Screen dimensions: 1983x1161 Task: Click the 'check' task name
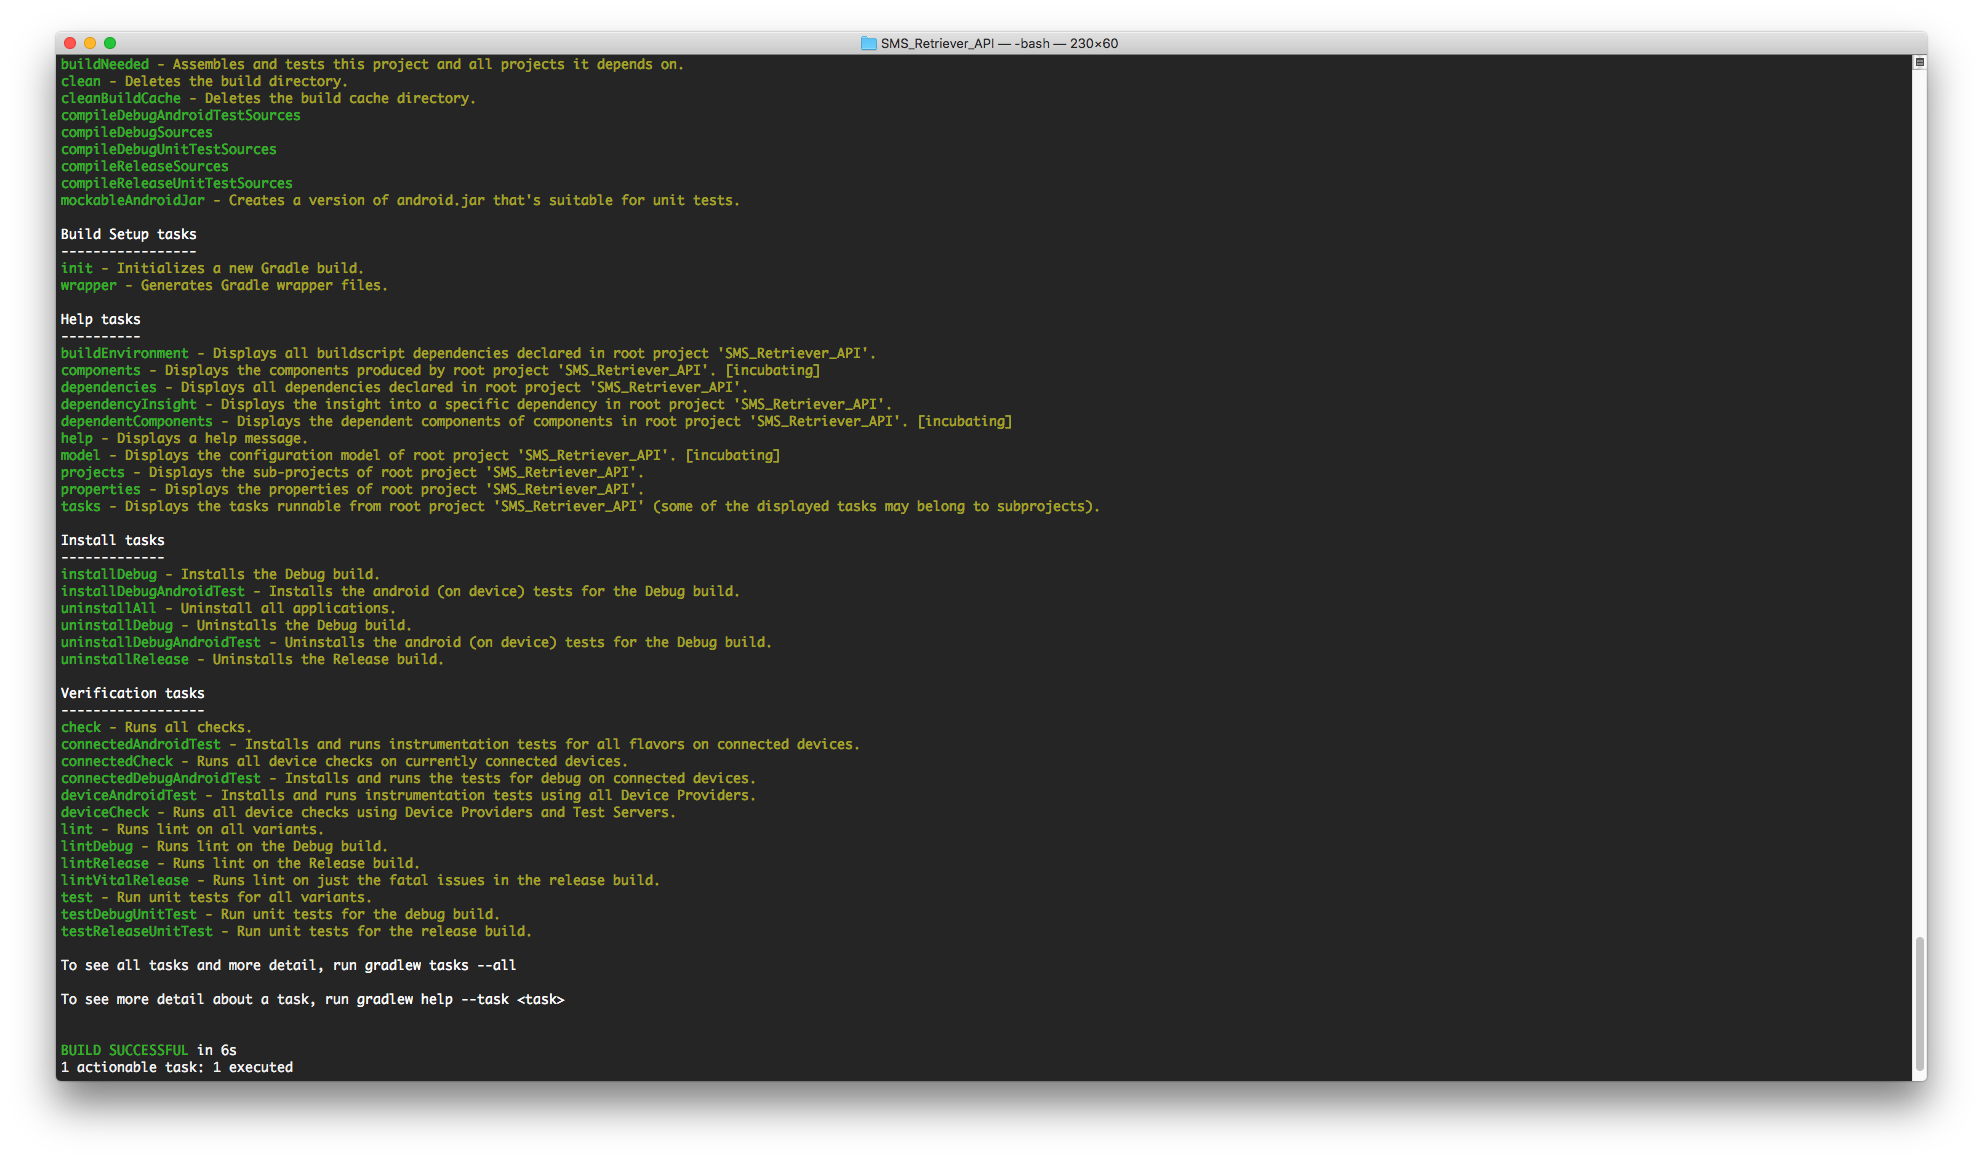81,727
